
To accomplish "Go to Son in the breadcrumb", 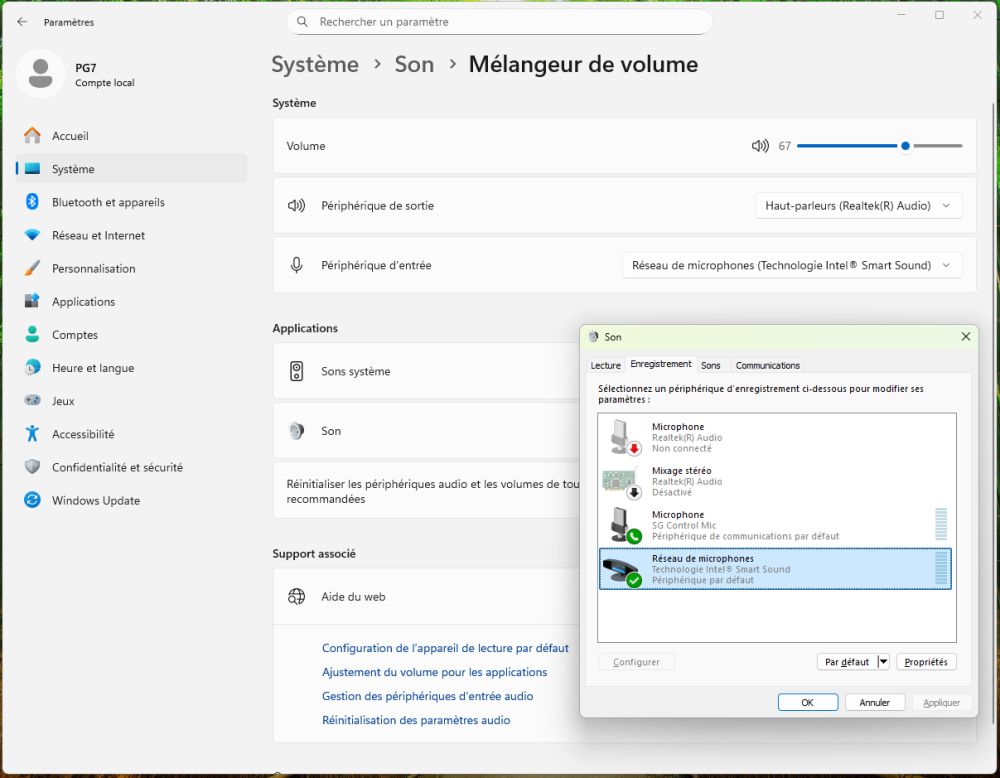I will pos(414,64).
